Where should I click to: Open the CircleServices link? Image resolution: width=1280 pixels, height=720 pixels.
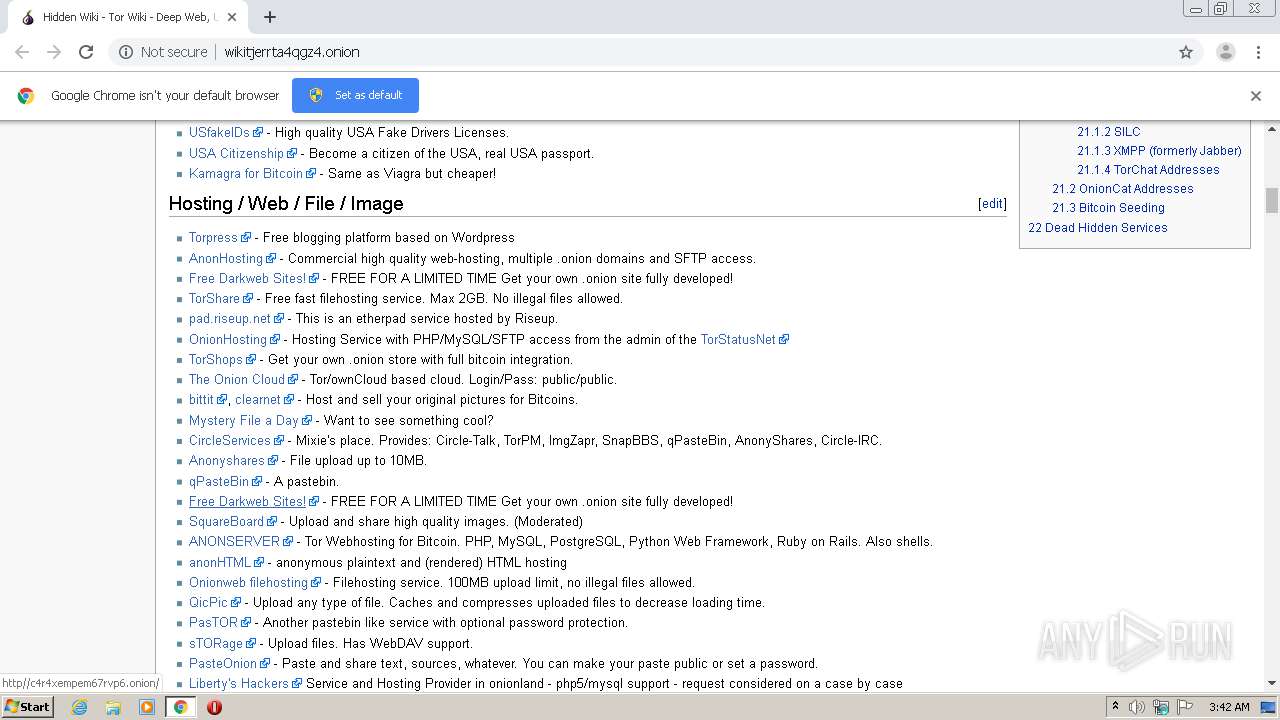pyautogui.click(x=230, y=440)
